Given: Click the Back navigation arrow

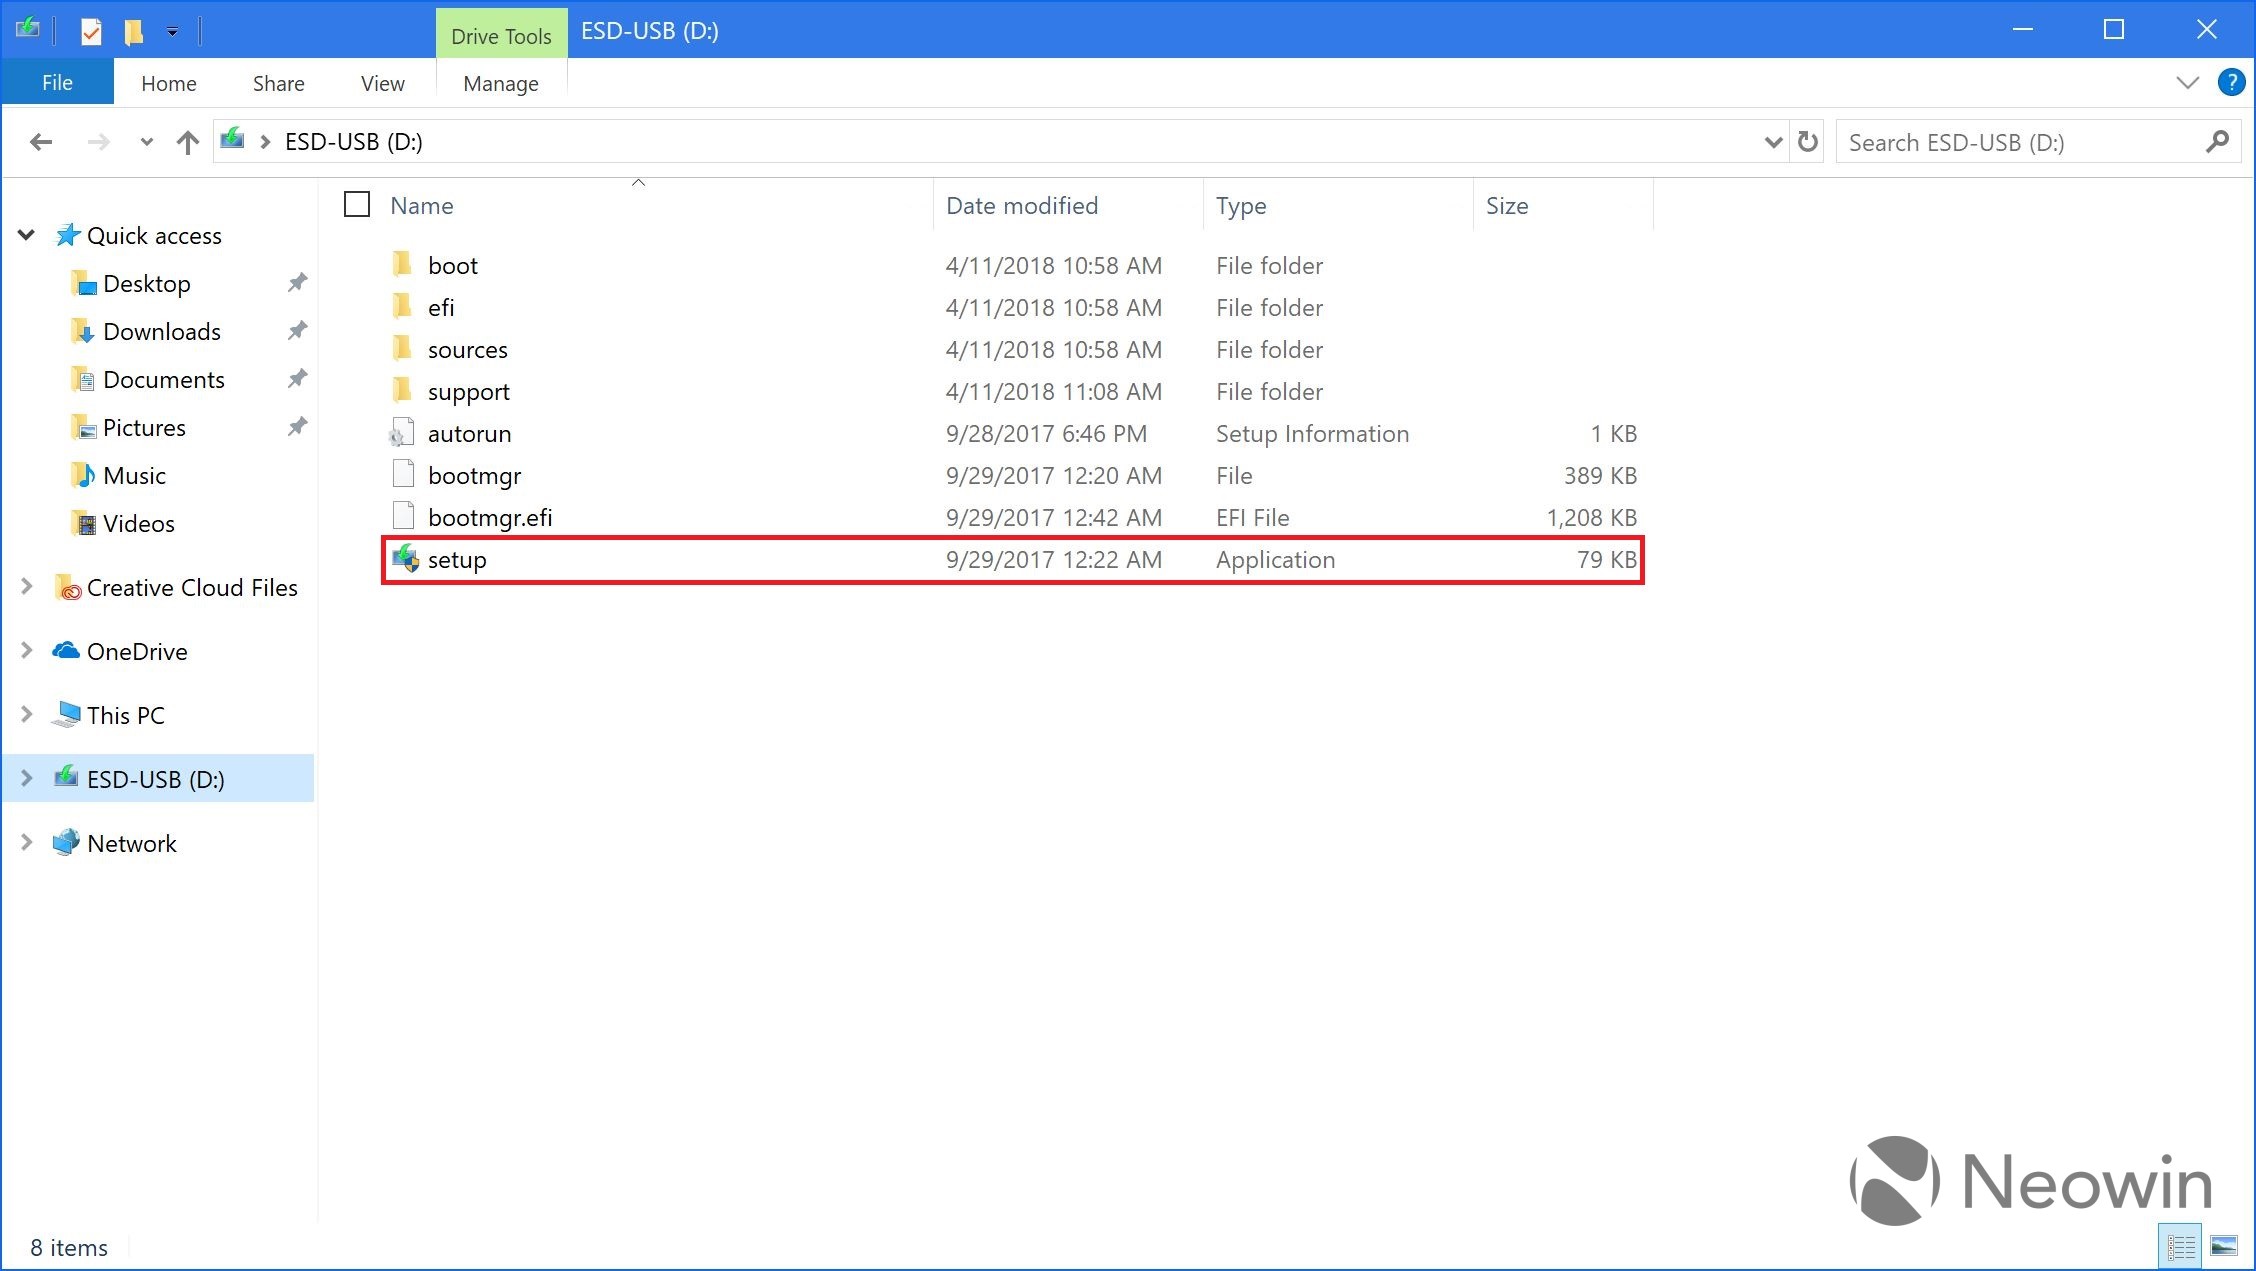Looking at the screenshot, I should tap(40, 142).
